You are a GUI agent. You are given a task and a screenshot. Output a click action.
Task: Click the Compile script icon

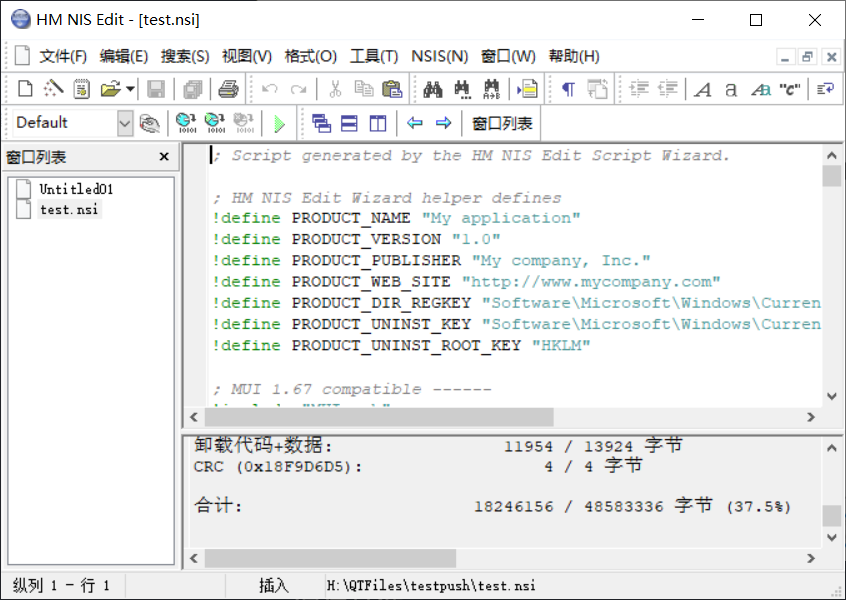pos(187,124)
